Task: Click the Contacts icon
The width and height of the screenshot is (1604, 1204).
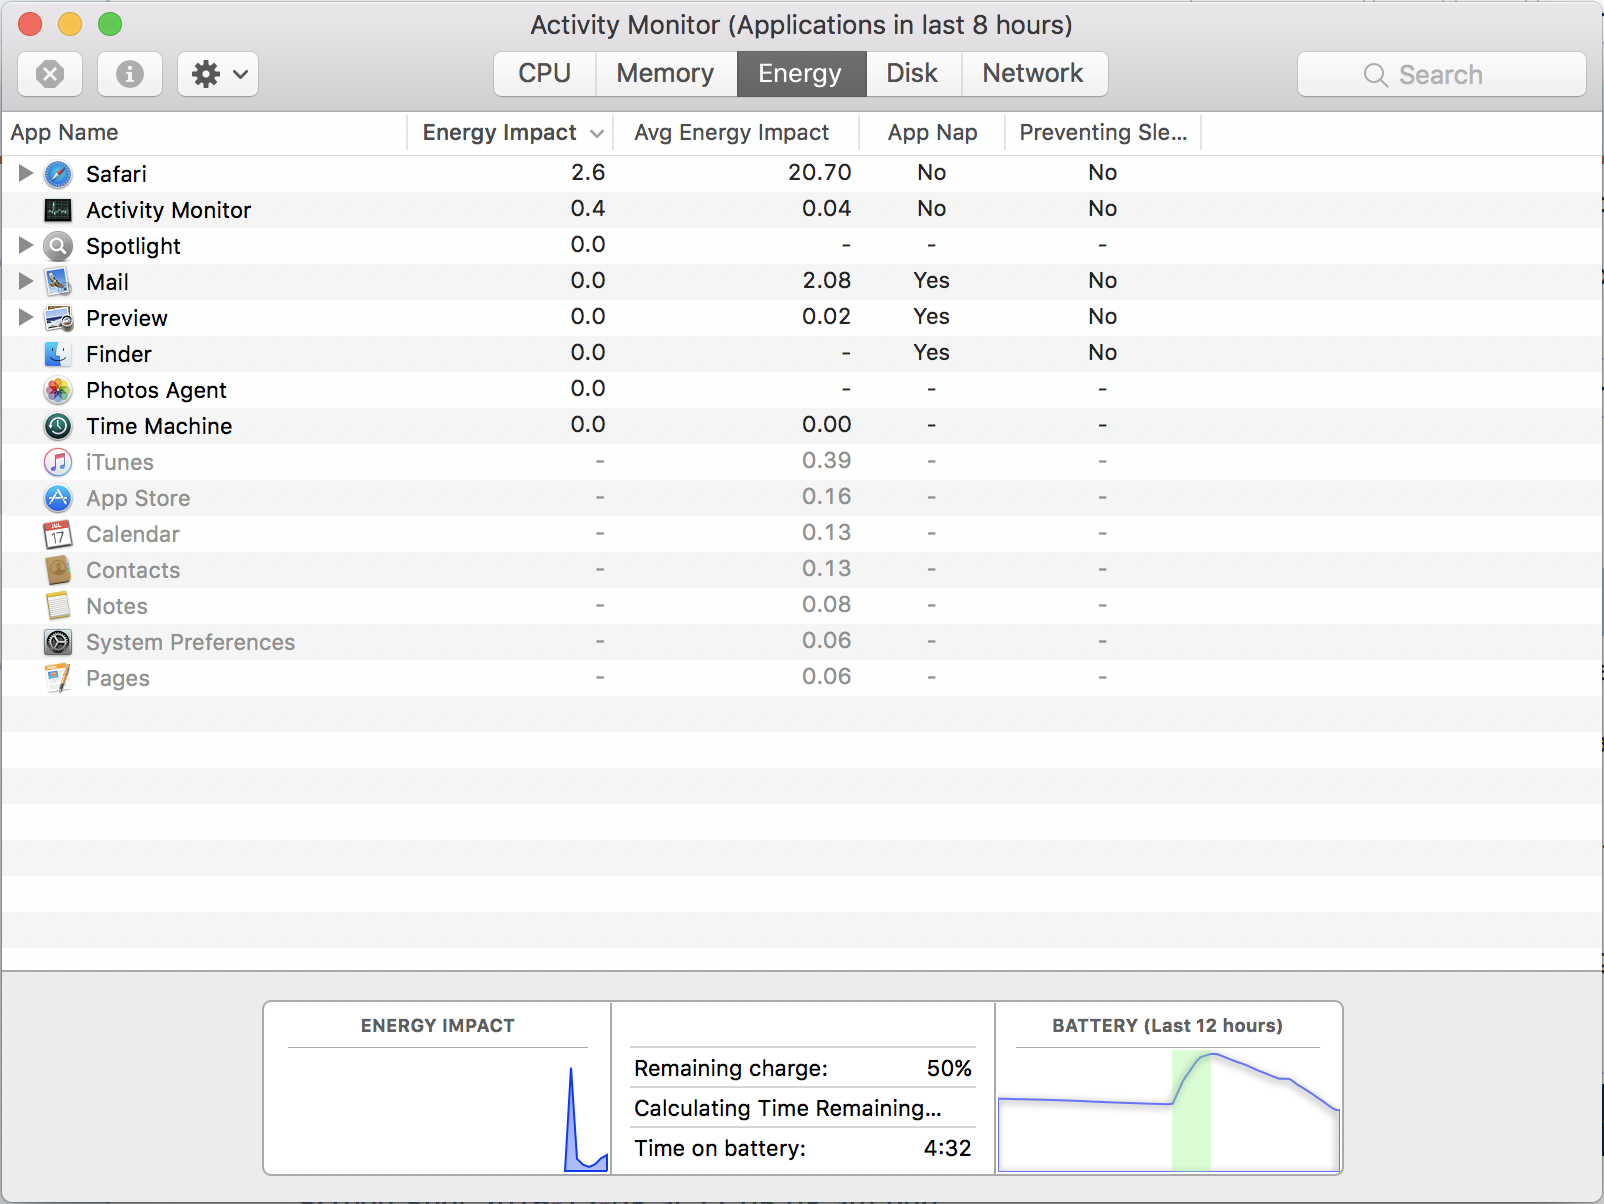Action: pyautogui.click(x=58, y=570)
